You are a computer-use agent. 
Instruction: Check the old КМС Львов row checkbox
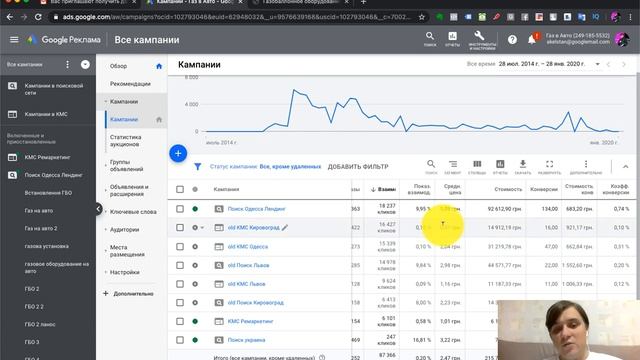click(180, 284)
